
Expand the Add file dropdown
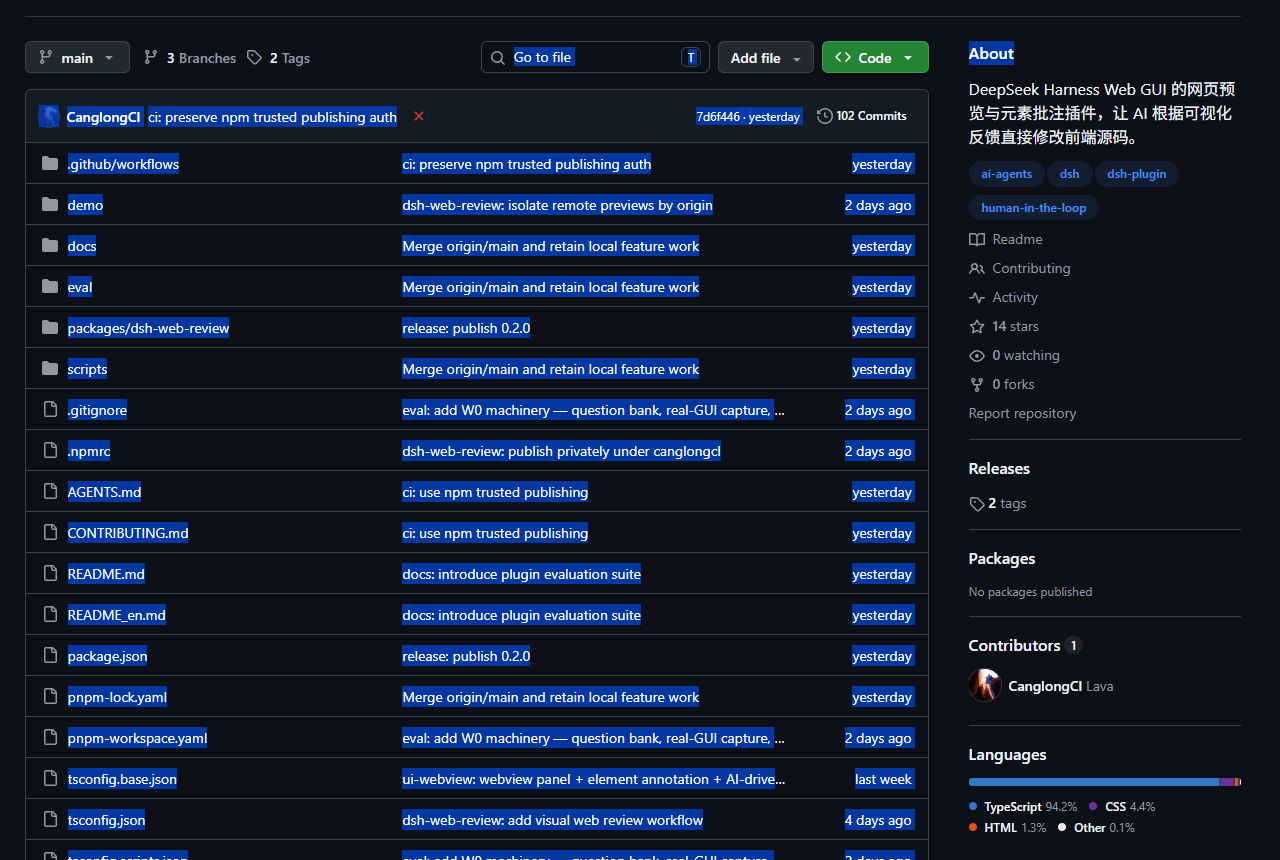pyautogui.click(x=765, y=57)
